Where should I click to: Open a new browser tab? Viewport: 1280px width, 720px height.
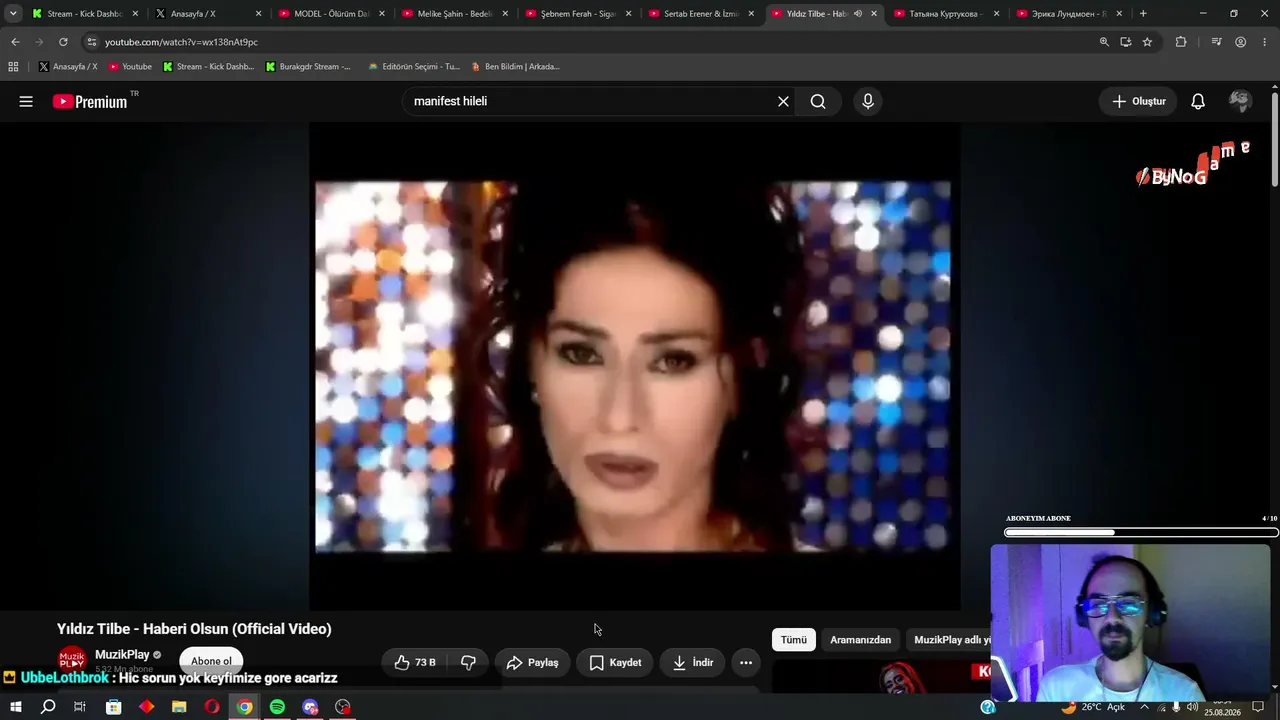click(x=1143, y=14)
